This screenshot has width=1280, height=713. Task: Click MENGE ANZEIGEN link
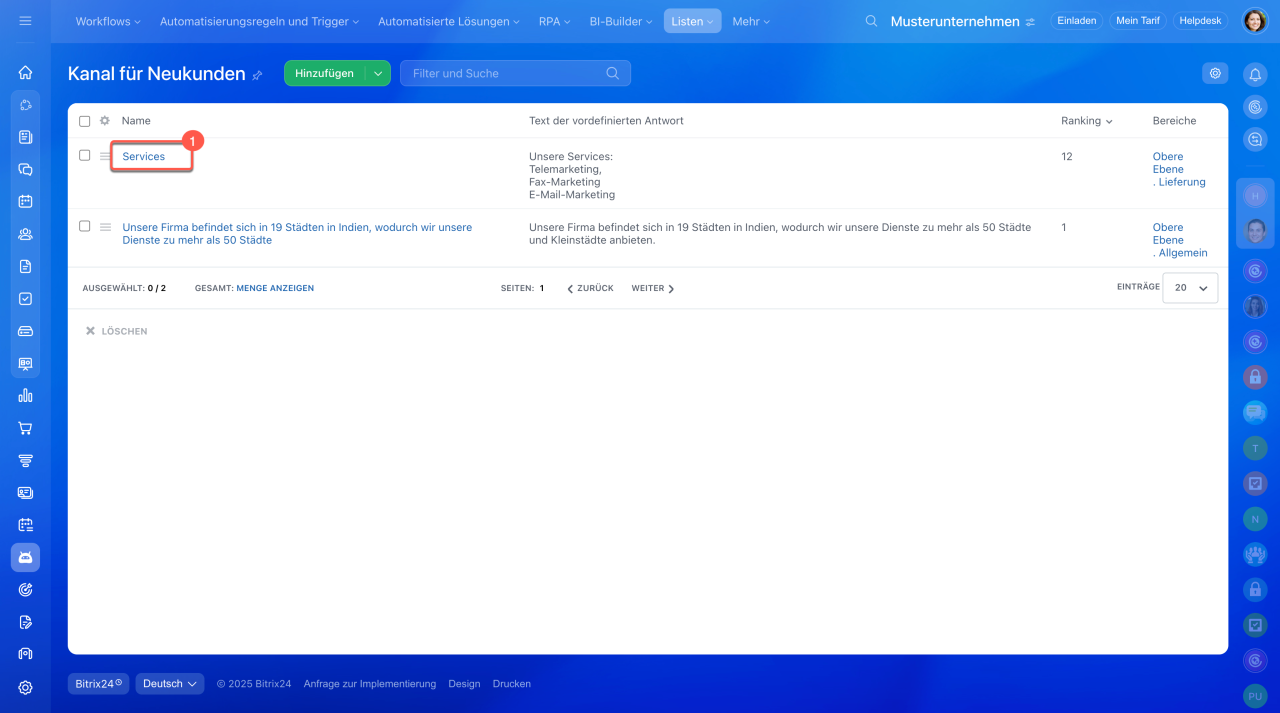coord(275,288)
